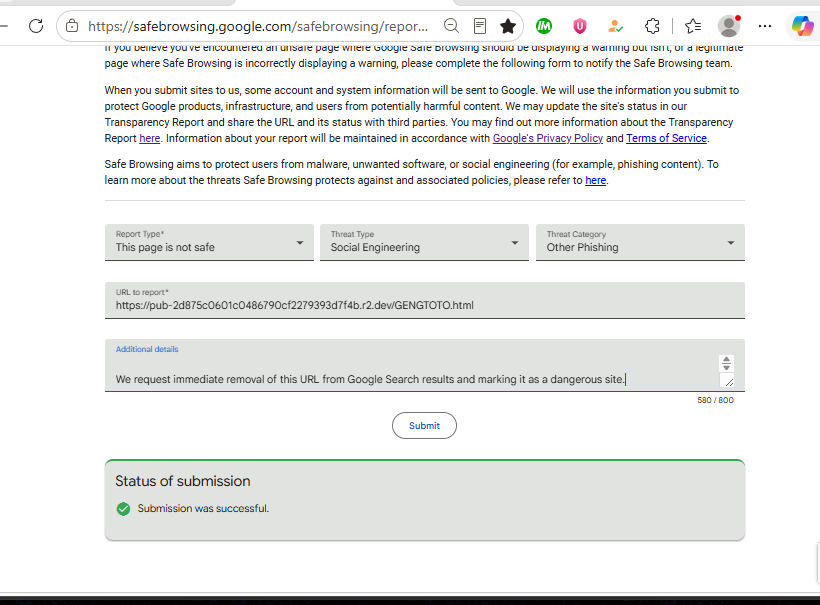Open the Favorites list icon

693,26
